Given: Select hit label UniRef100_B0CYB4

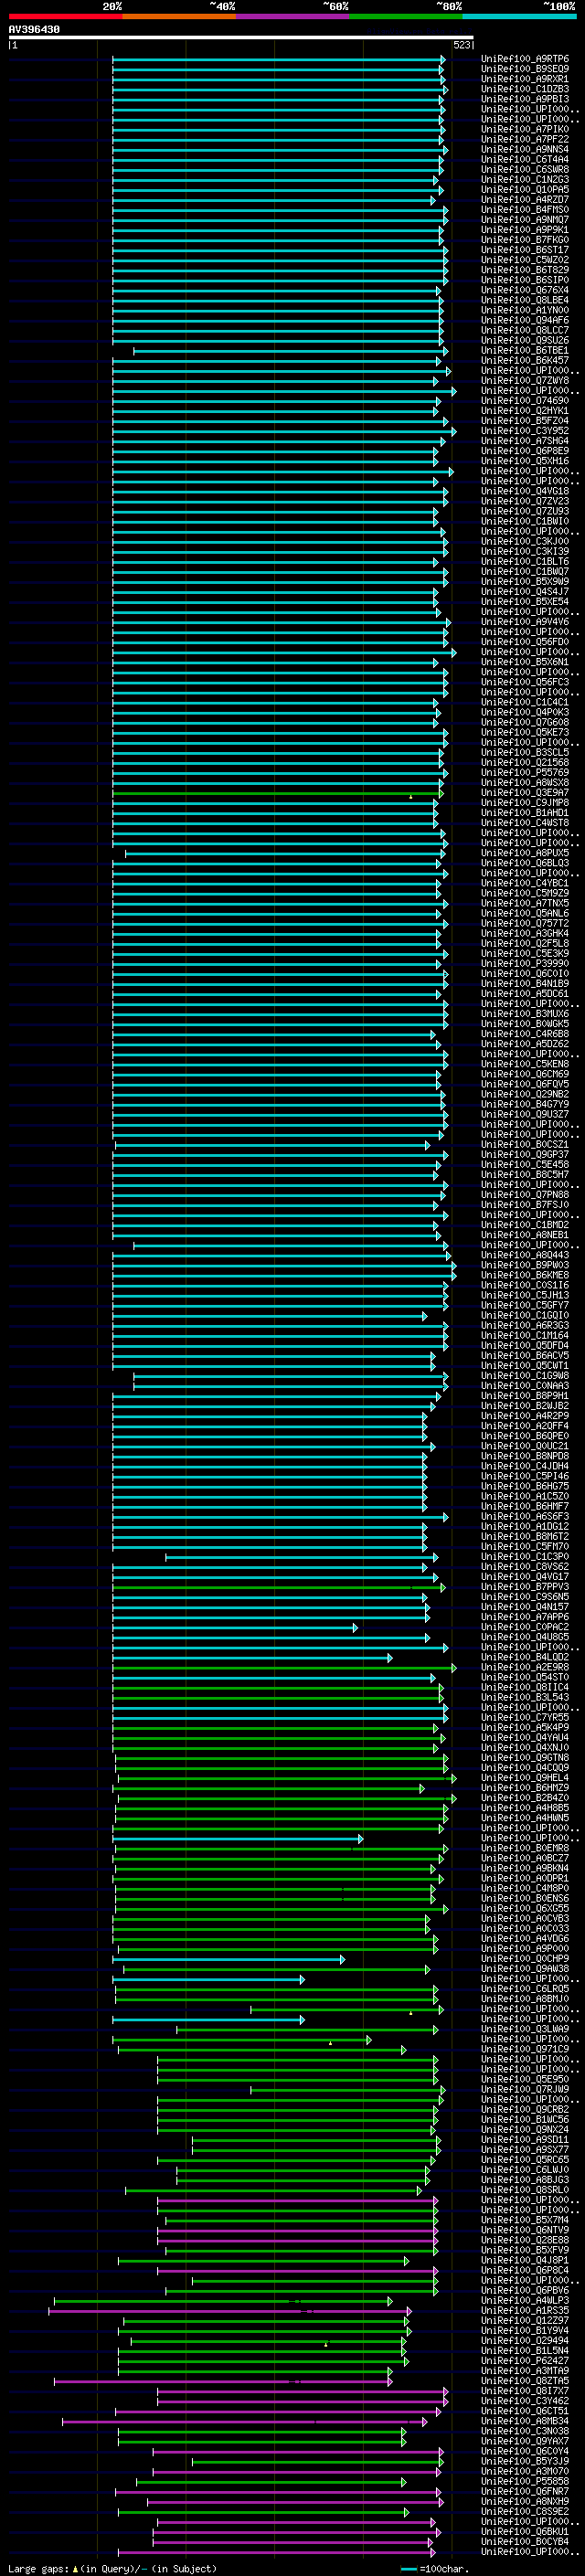Looking at the screenshot, I should pos(525,2540).
